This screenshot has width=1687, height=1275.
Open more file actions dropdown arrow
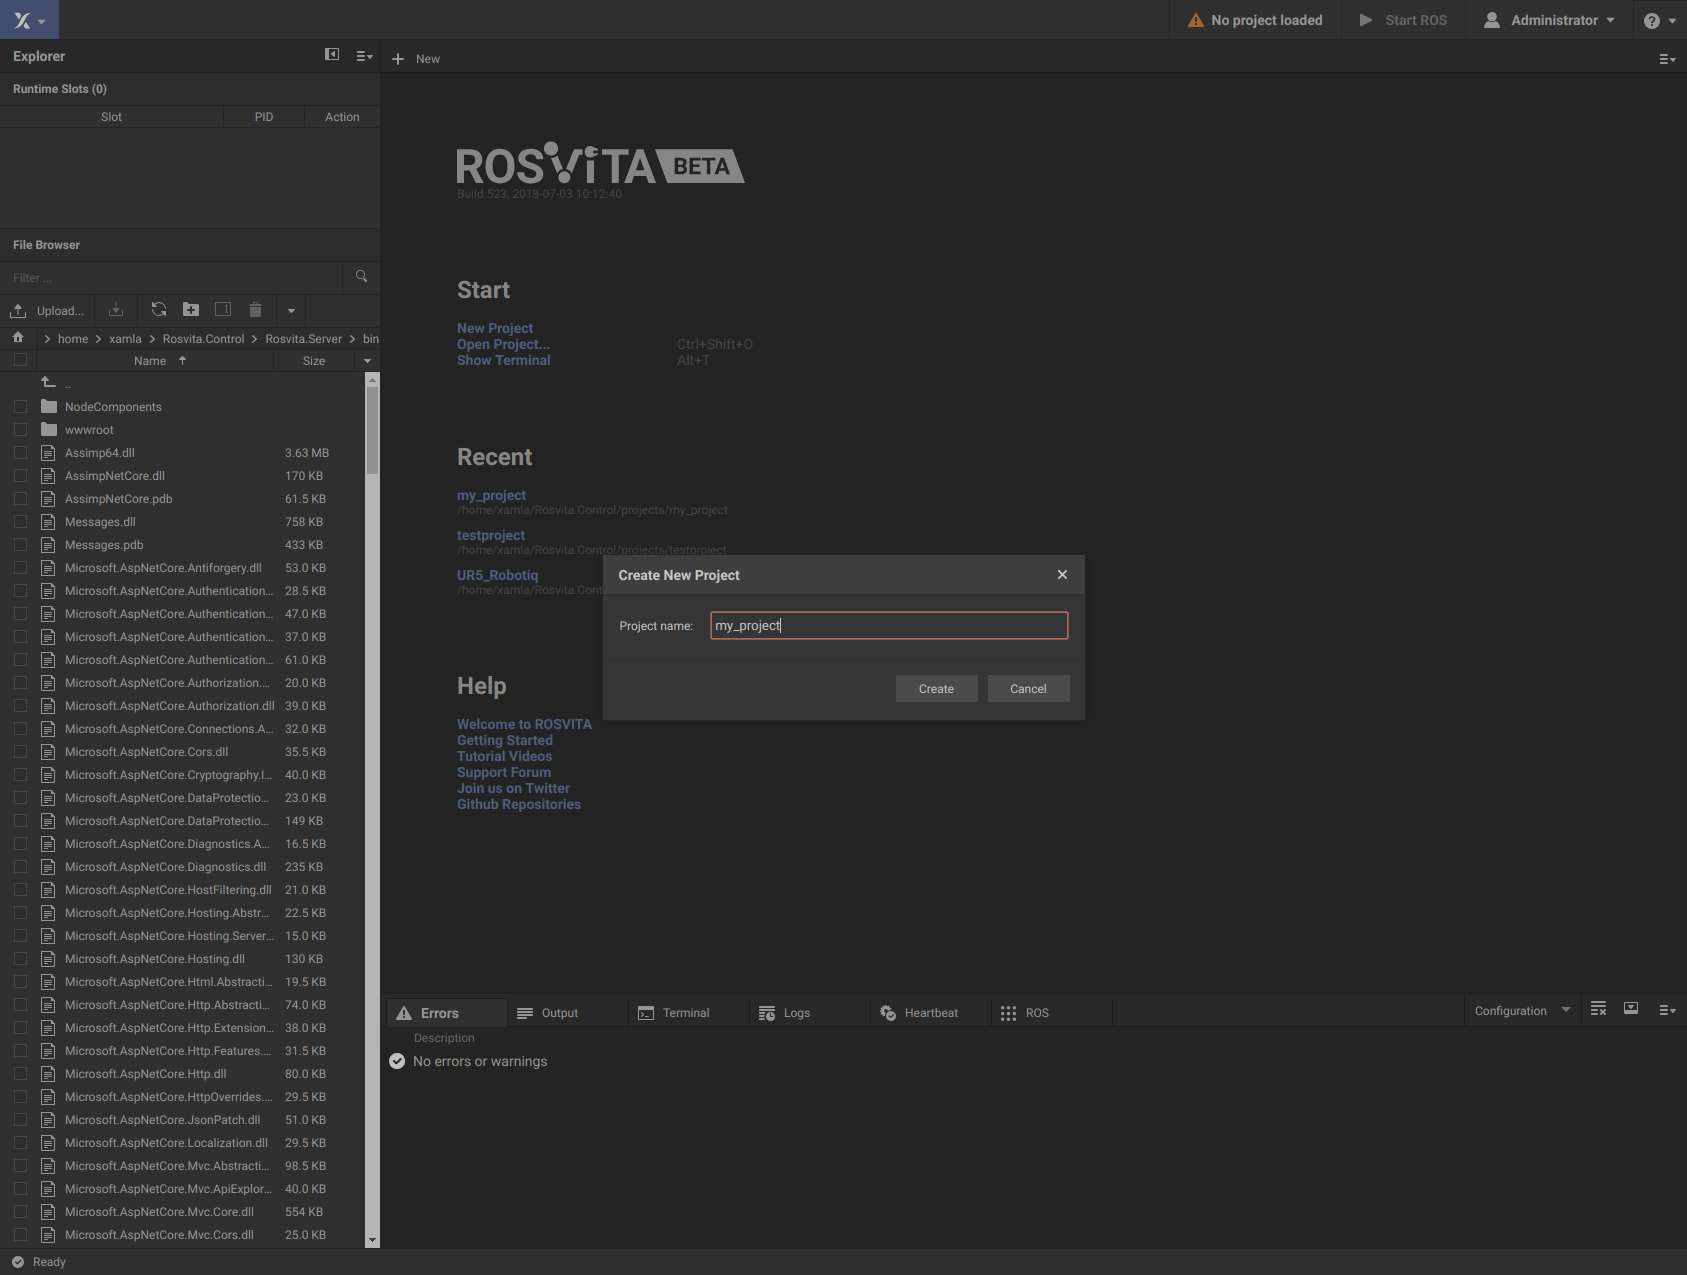pos(291,311)
